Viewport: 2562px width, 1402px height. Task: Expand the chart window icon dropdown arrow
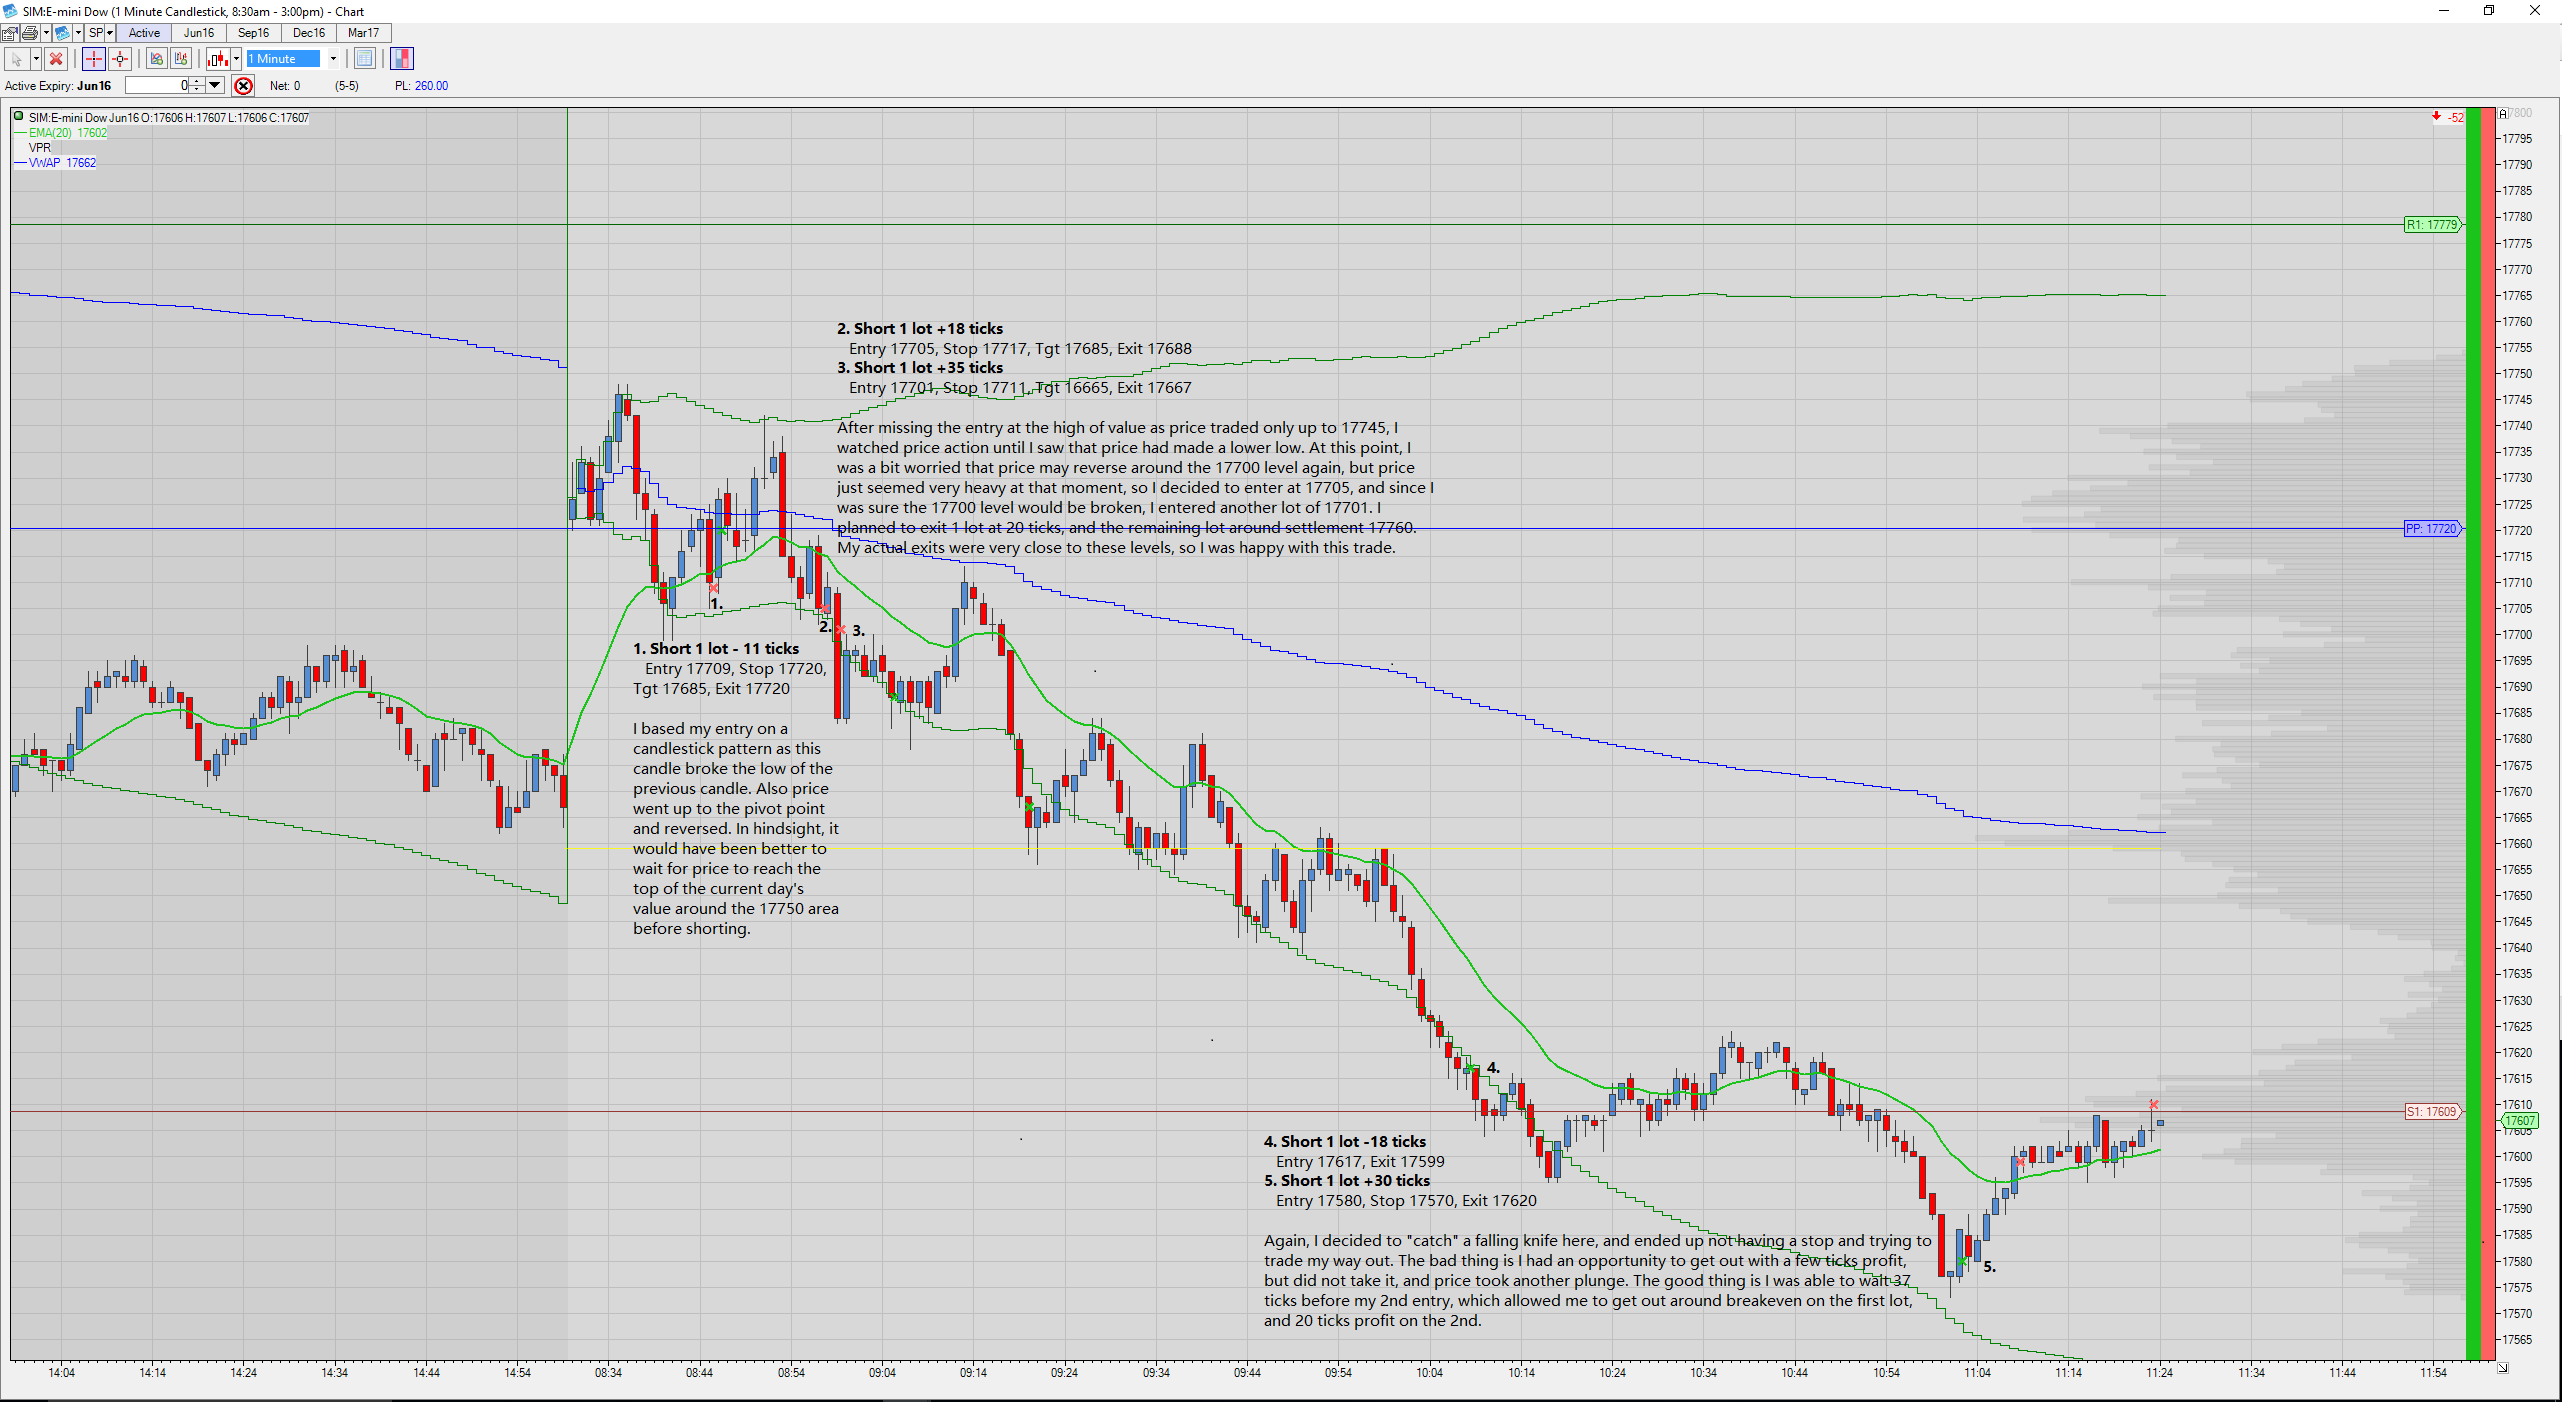[78, 33]
